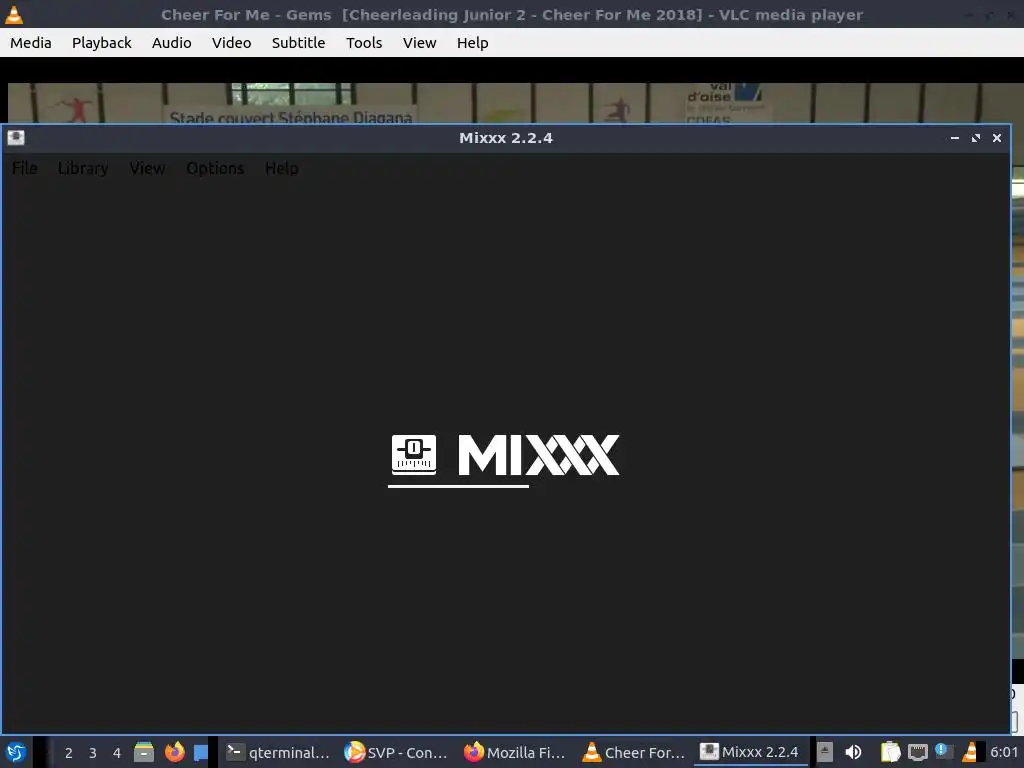The width and height of the screenshot is (1024, 768).
Task: Click the 6:01 panel clock
Action: 1004,752
